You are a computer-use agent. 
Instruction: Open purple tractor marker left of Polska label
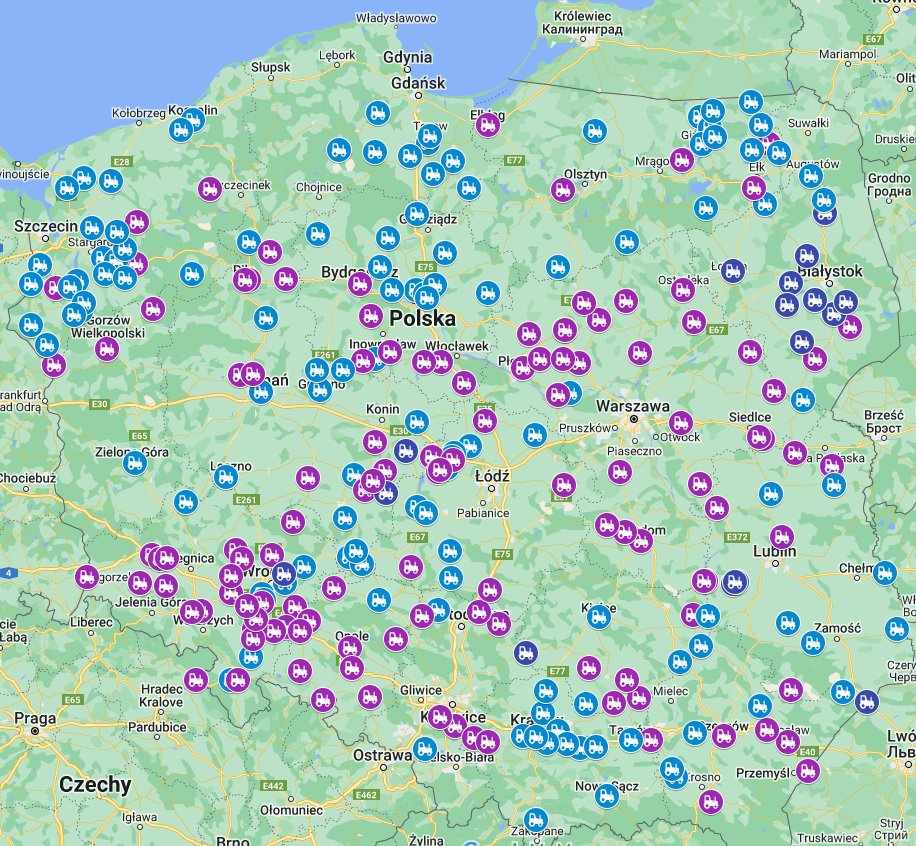pos(371,316)
